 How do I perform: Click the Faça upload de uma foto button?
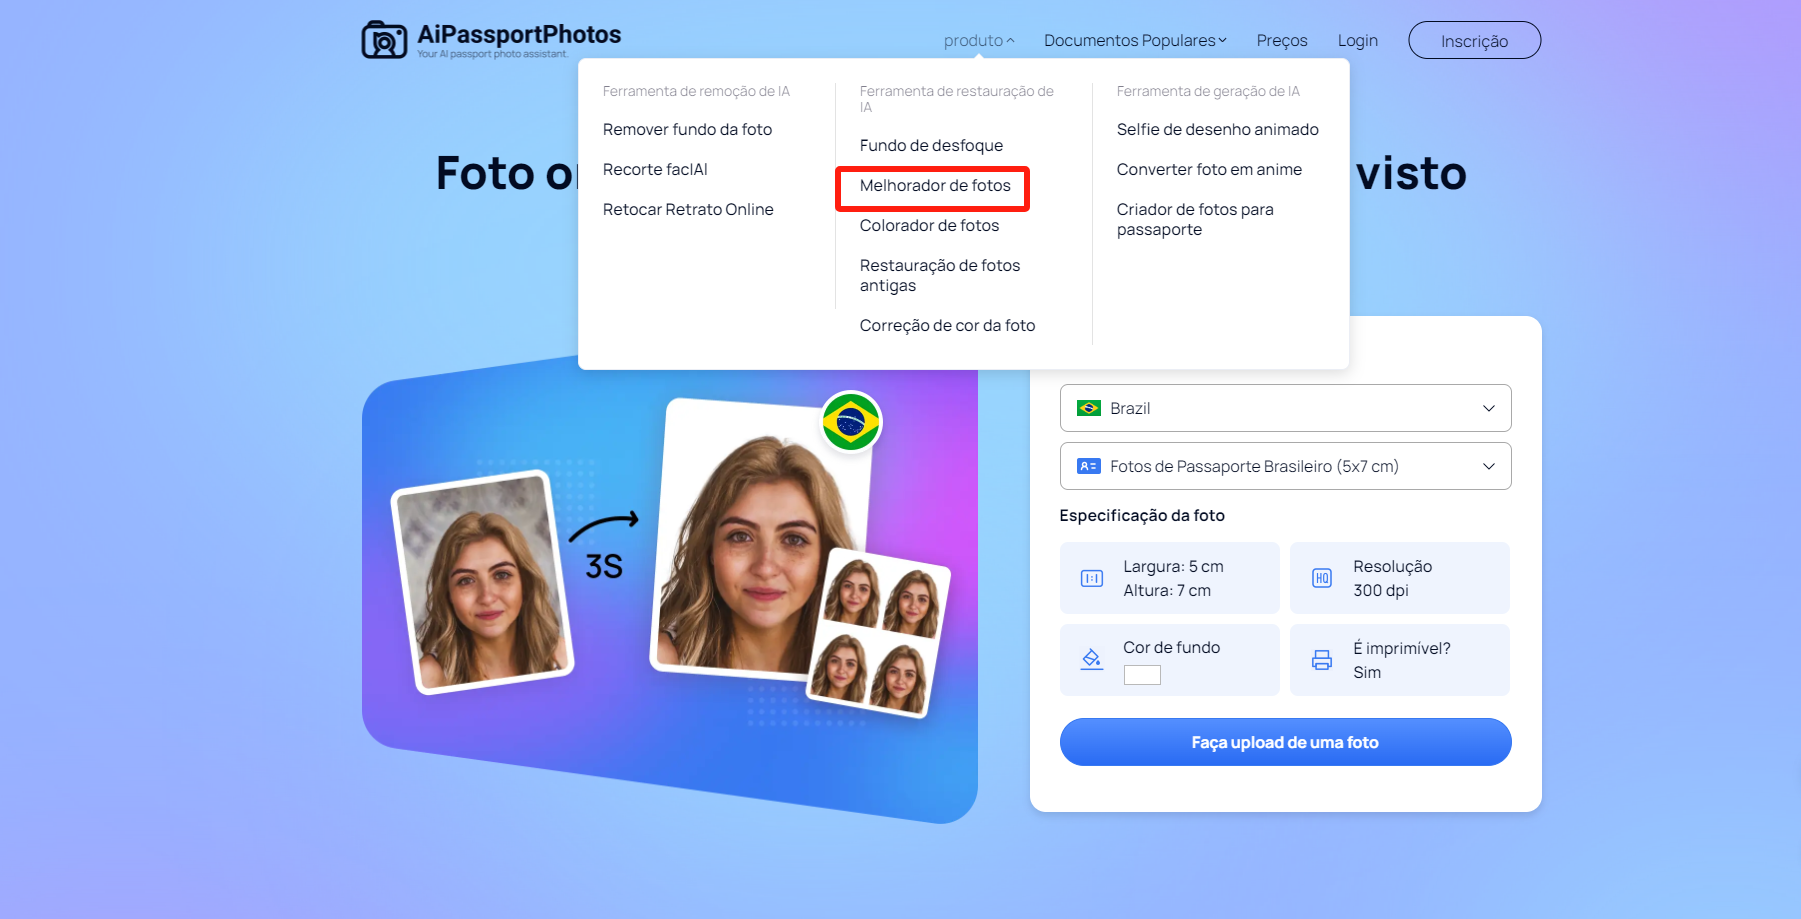(1285, 742)
